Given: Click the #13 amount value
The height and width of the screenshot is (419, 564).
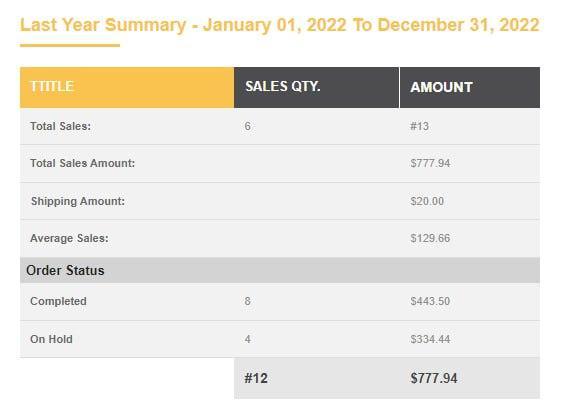Looking at the screenshot, I should point(419,126).
